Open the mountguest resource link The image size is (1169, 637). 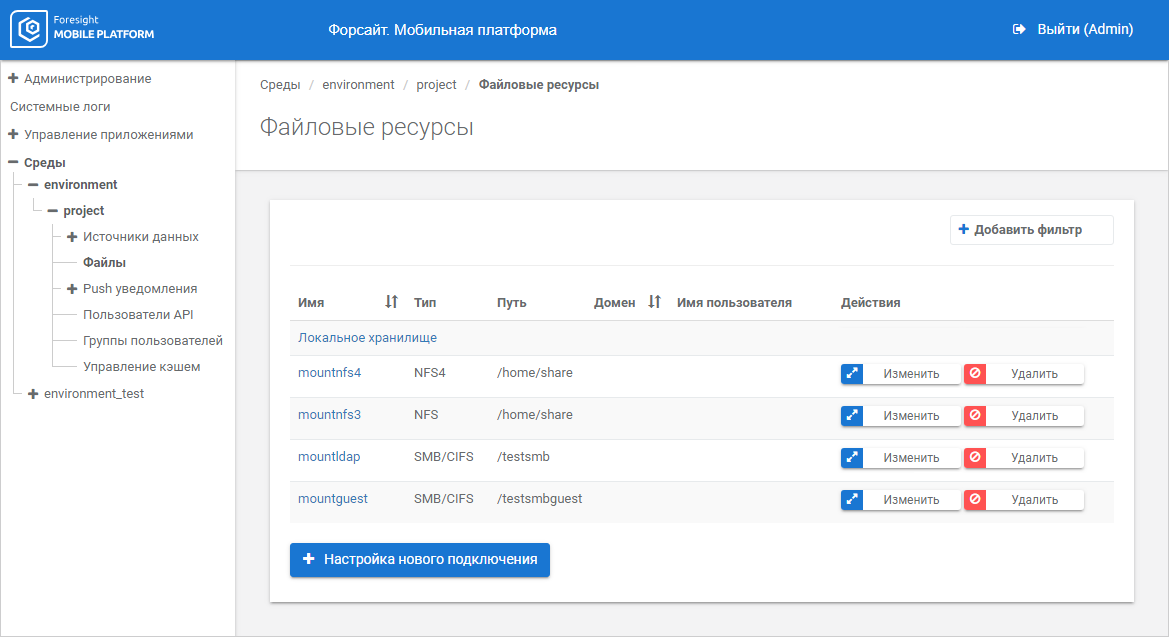pyautogui.click(x=332, y=499)
